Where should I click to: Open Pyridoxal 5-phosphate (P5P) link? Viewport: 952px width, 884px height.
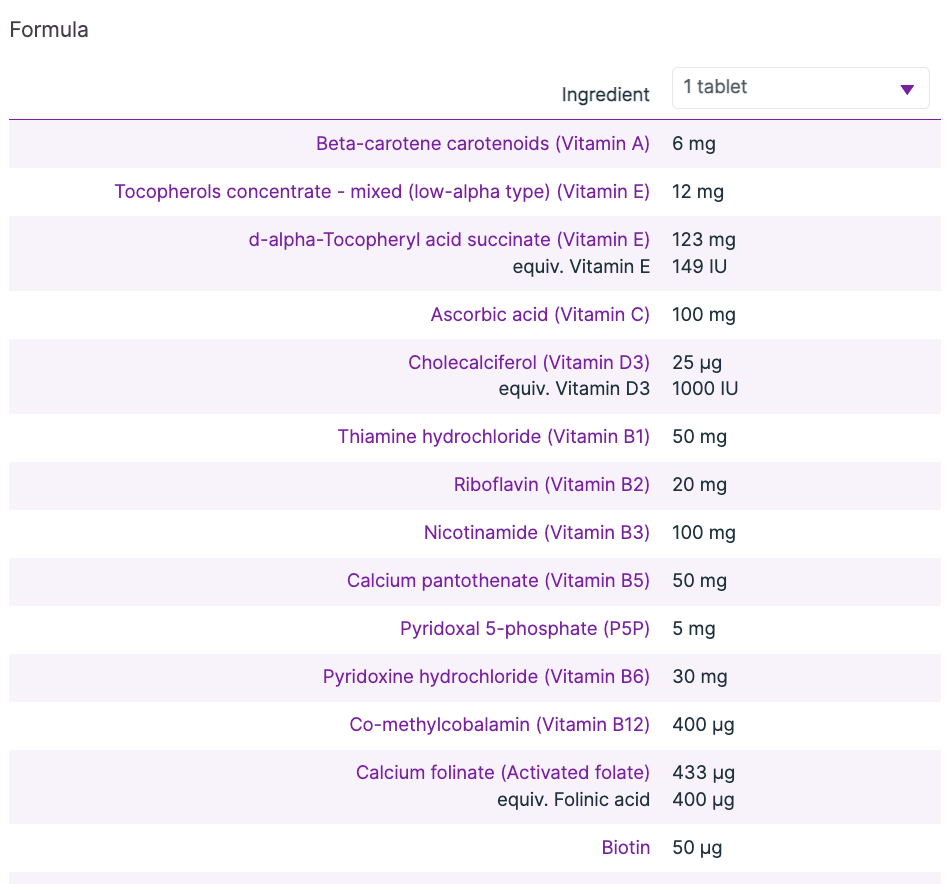pyautogui.click(x=524, y=629)
